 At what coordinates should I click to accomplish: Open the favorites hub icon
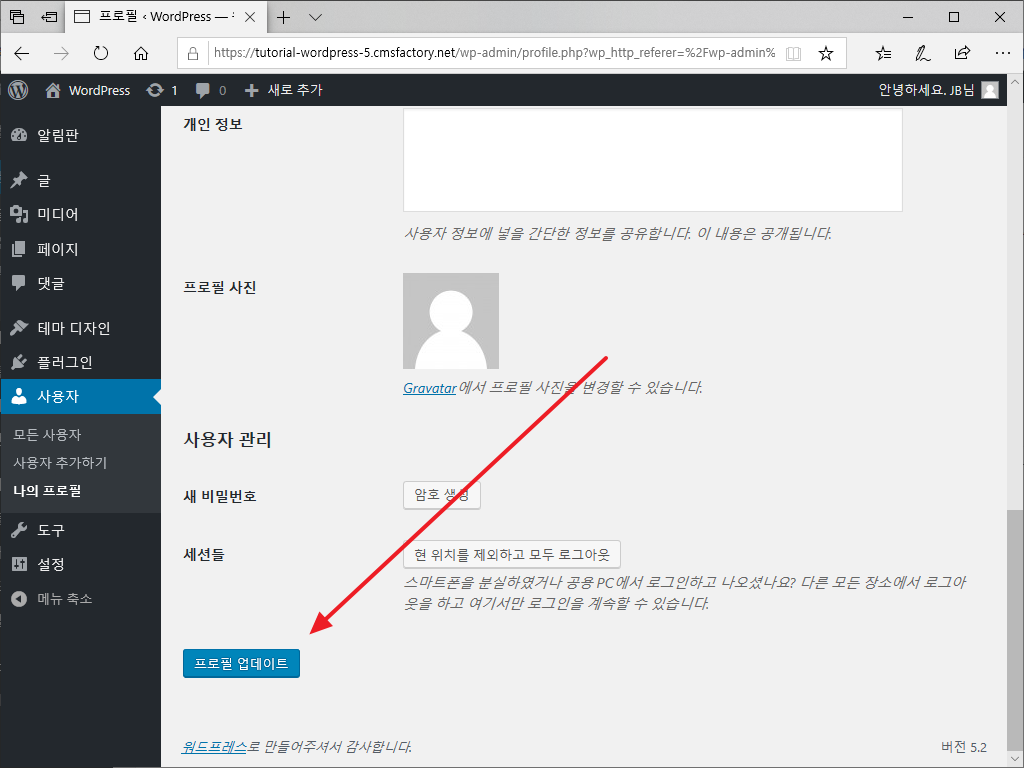tap(883, 54)
